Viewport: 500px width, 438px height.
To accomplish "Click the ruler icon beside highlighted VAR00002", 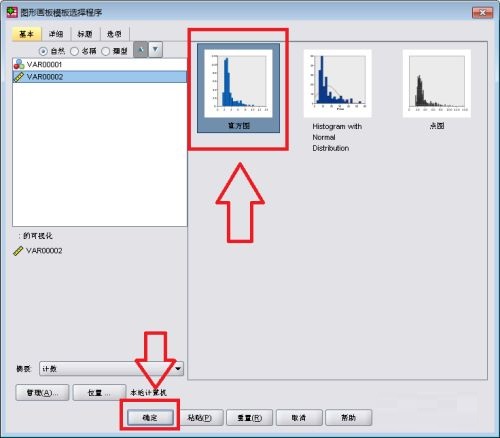I will (x=19, y=77).
